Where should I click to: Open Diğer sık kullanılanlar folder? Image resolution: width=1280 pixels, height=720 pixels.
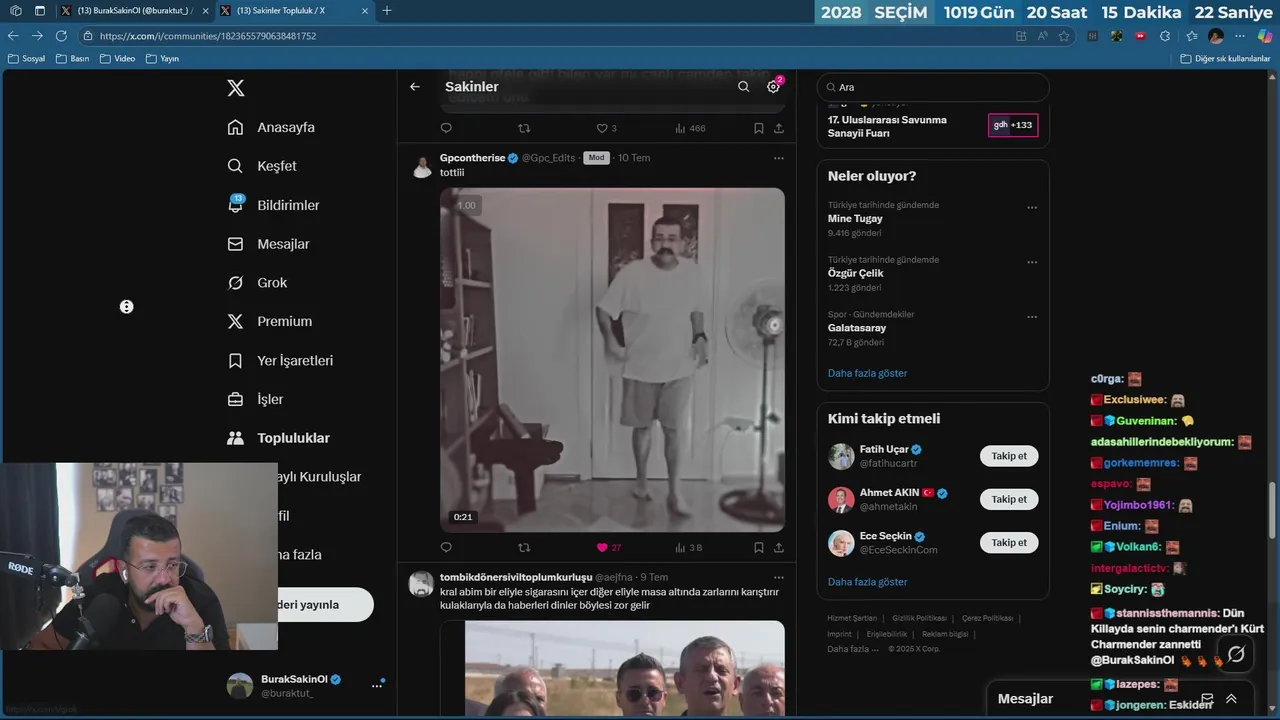(x=1225, y=58)
